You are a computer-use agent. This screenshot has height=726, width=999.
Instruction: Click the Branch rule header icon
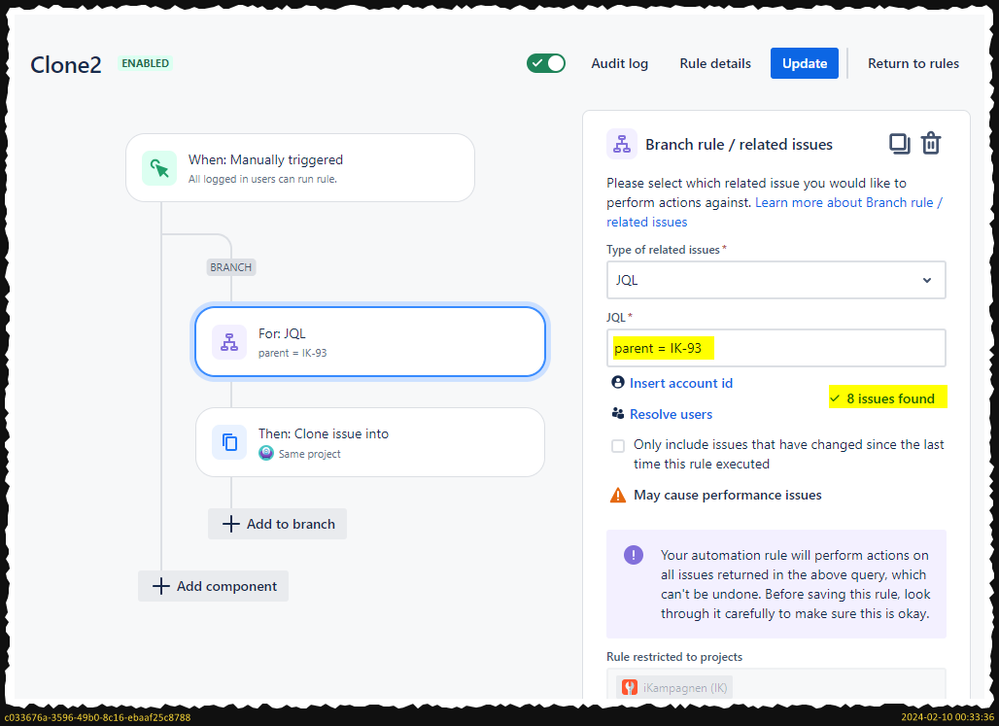tap(622, 145)
